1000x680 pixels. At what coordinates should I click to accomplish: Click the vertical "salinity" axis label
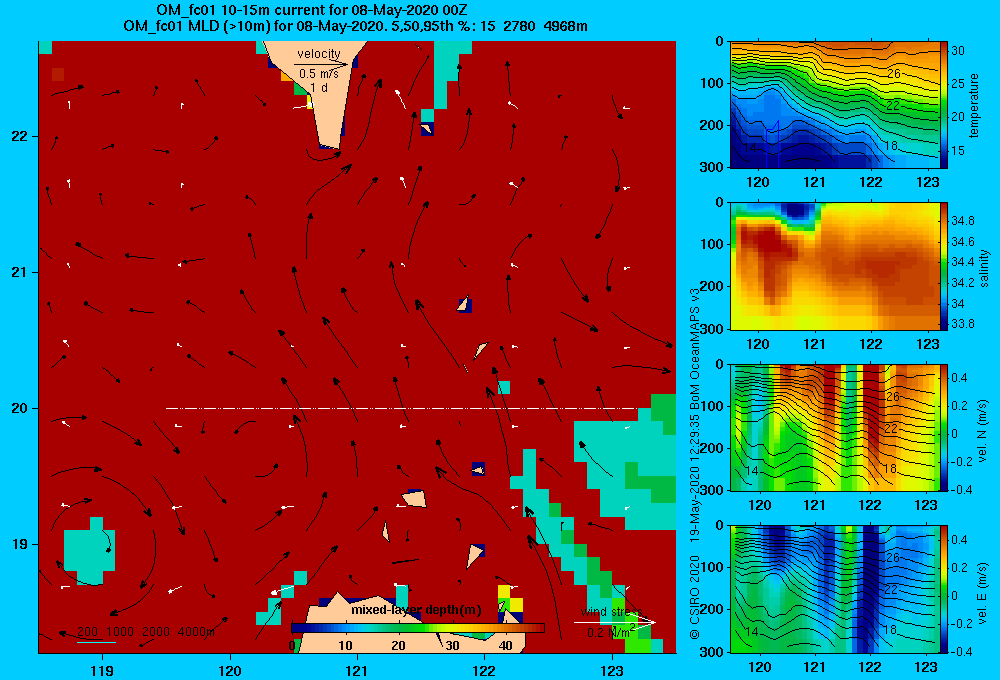click(x=984, y=268)
